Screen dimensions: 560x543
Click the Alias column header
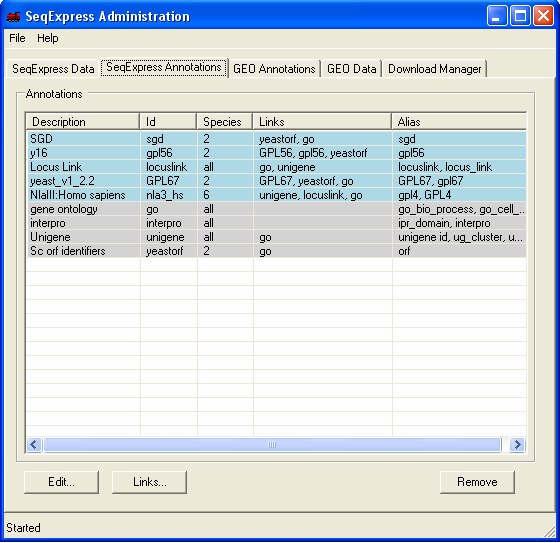point(459,122)
